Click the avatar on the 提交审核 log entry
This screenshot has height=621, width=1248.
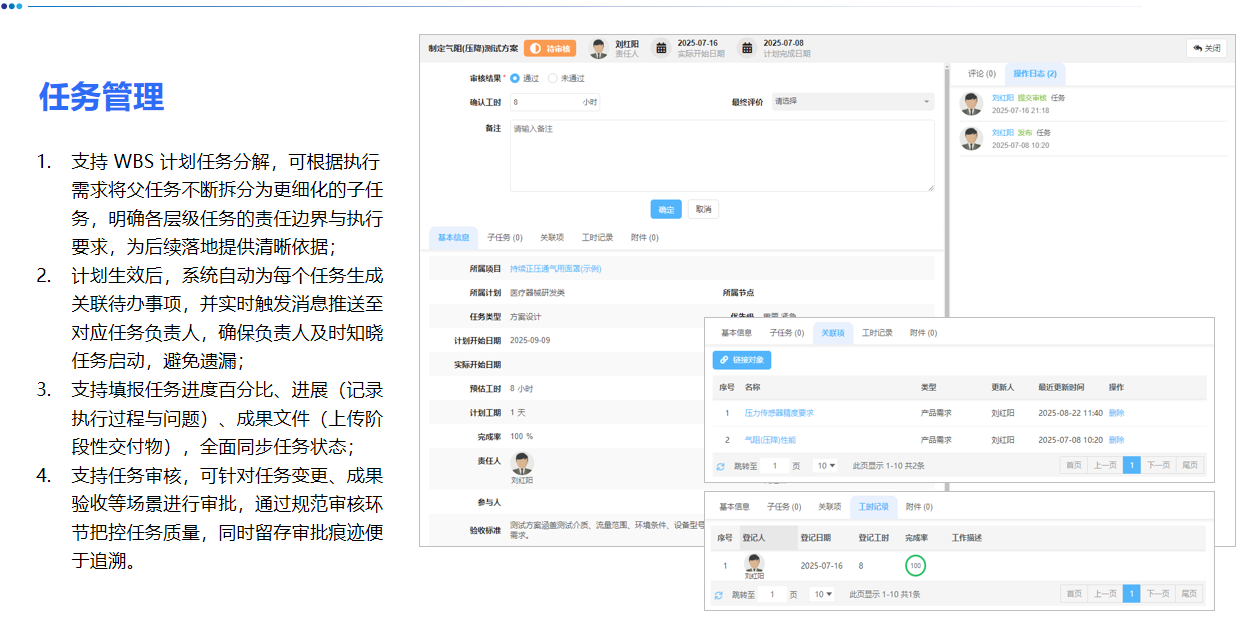tap(971, 104)
